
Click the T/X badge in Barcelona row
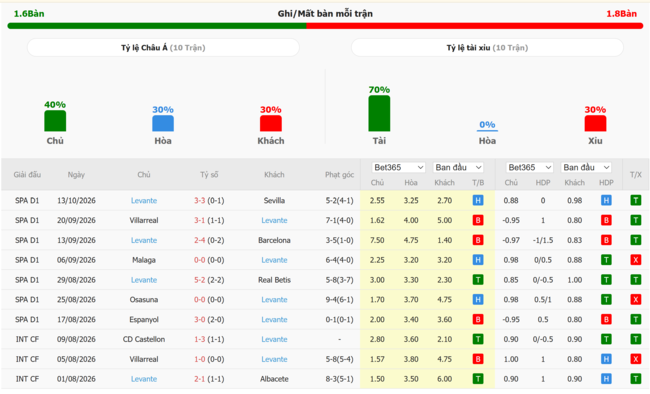[635, 241]
